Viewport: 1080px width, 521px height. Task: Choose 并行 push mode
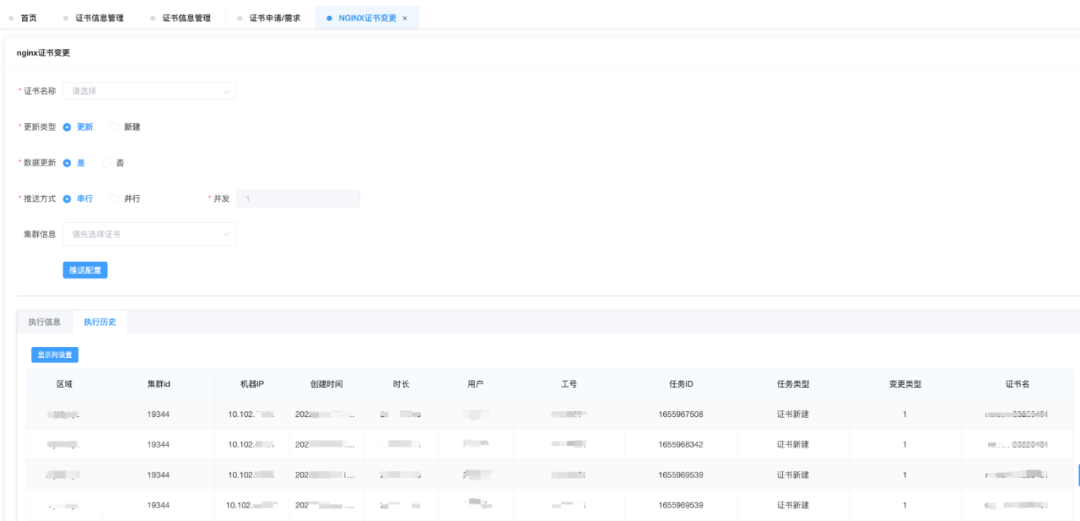point(115,198)
